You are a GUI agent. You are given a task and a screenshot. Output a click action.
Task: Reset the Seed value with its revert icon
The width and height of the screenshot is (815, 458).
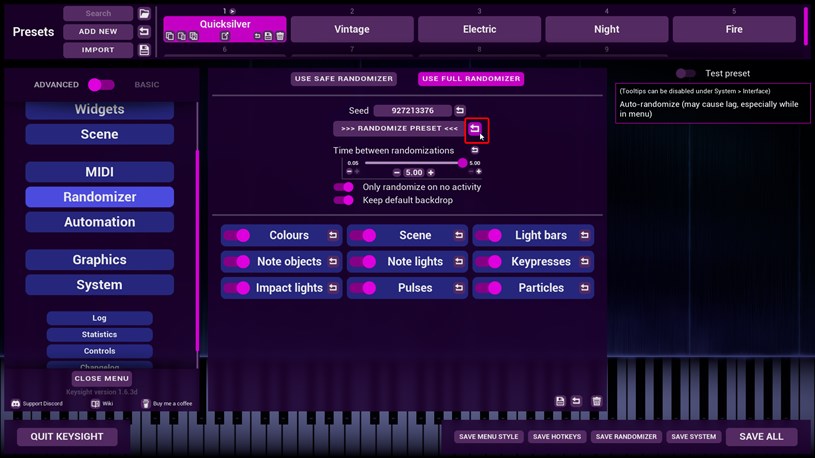click(460, 110)
